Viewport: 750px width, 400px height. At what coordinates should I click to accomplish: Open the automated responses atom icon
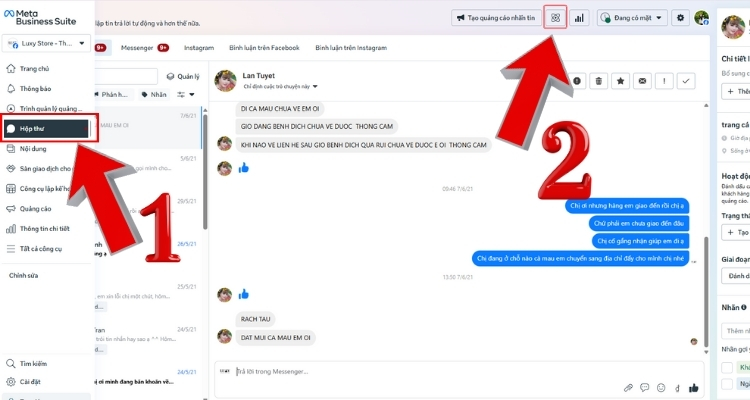[x=555, y=18]
